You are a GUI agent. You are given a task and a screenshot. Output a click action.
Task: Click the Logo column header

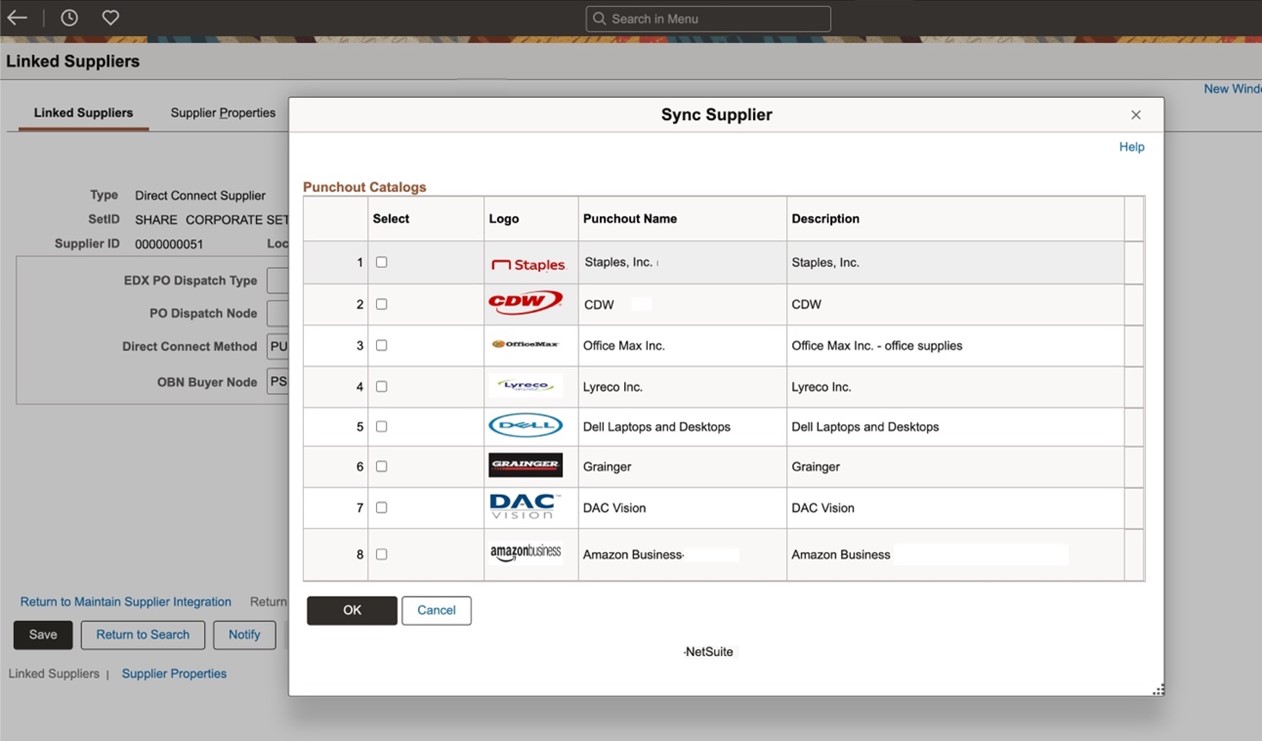[x=504, y=219]
